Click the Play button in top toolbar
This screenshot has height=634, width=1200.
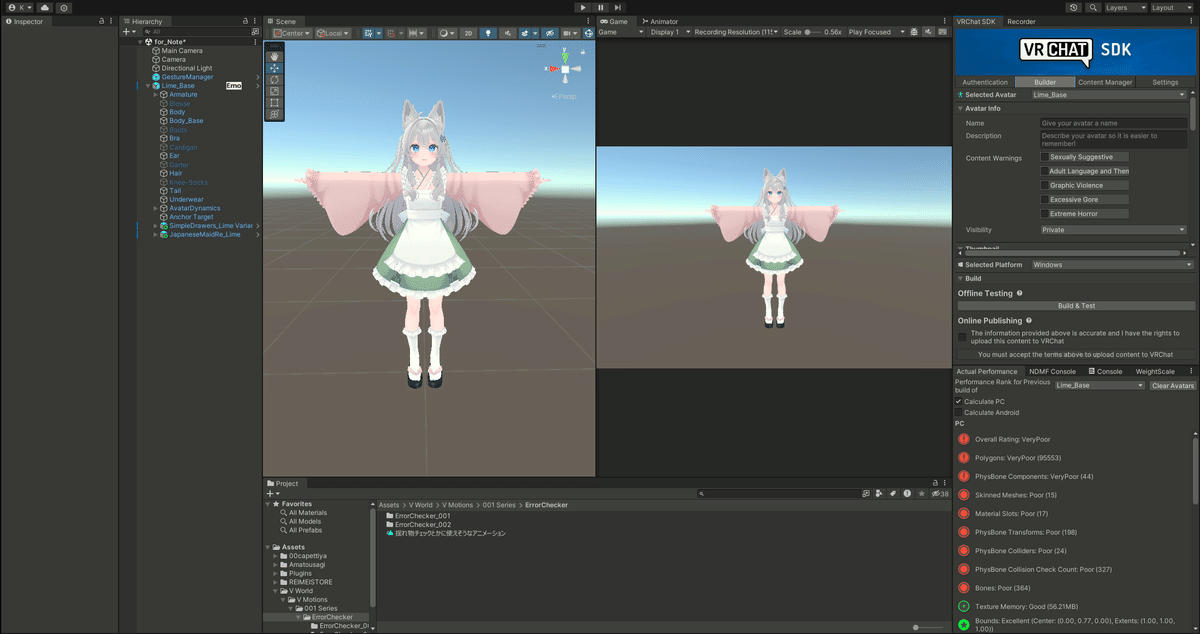584,7
